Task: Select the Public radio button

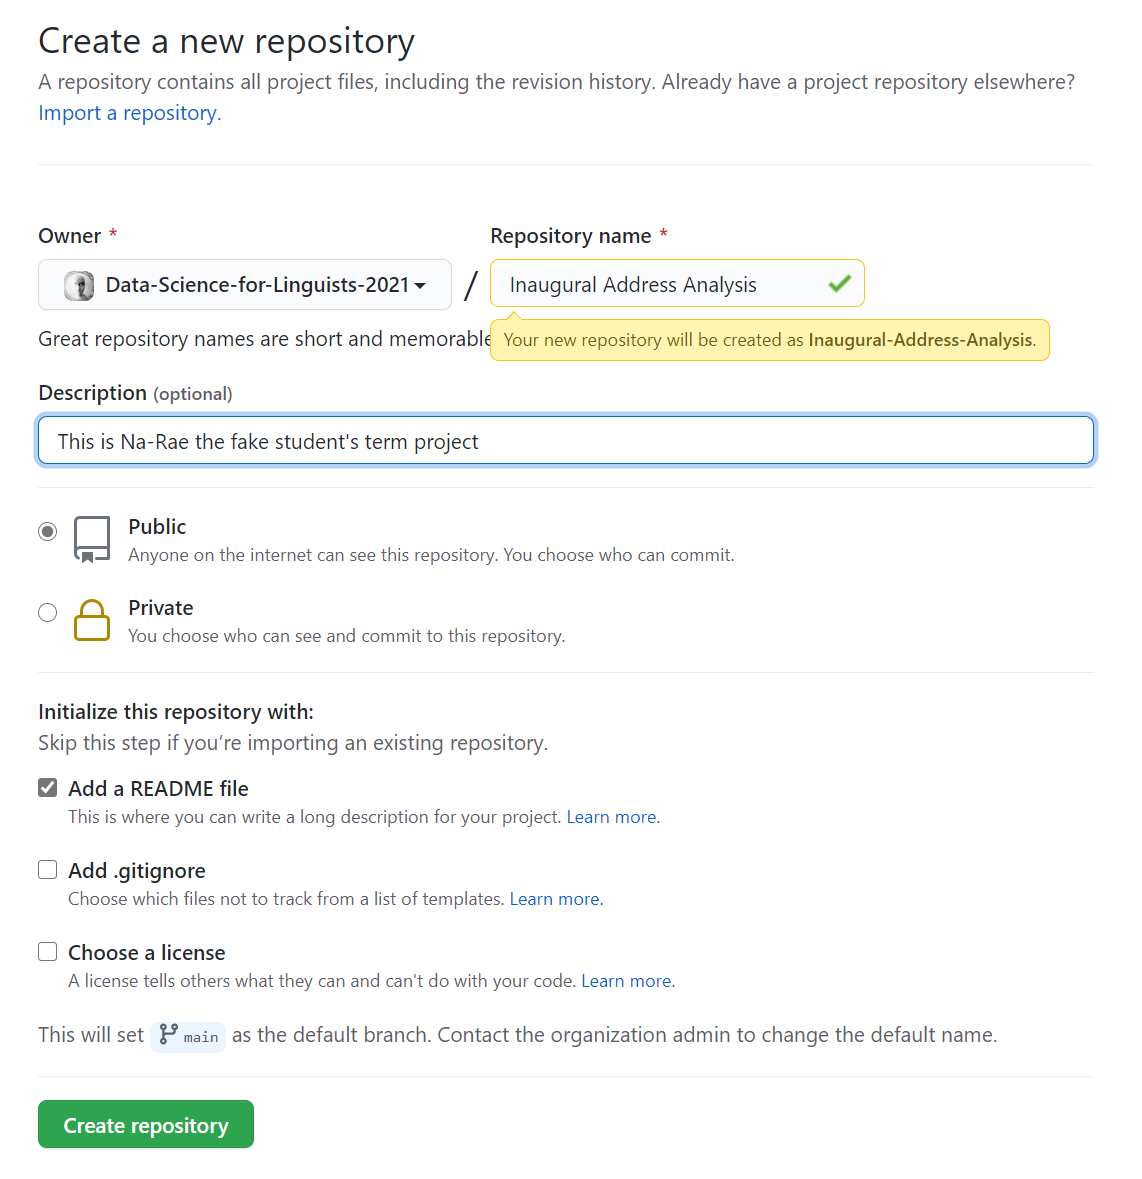Action: 48,531
